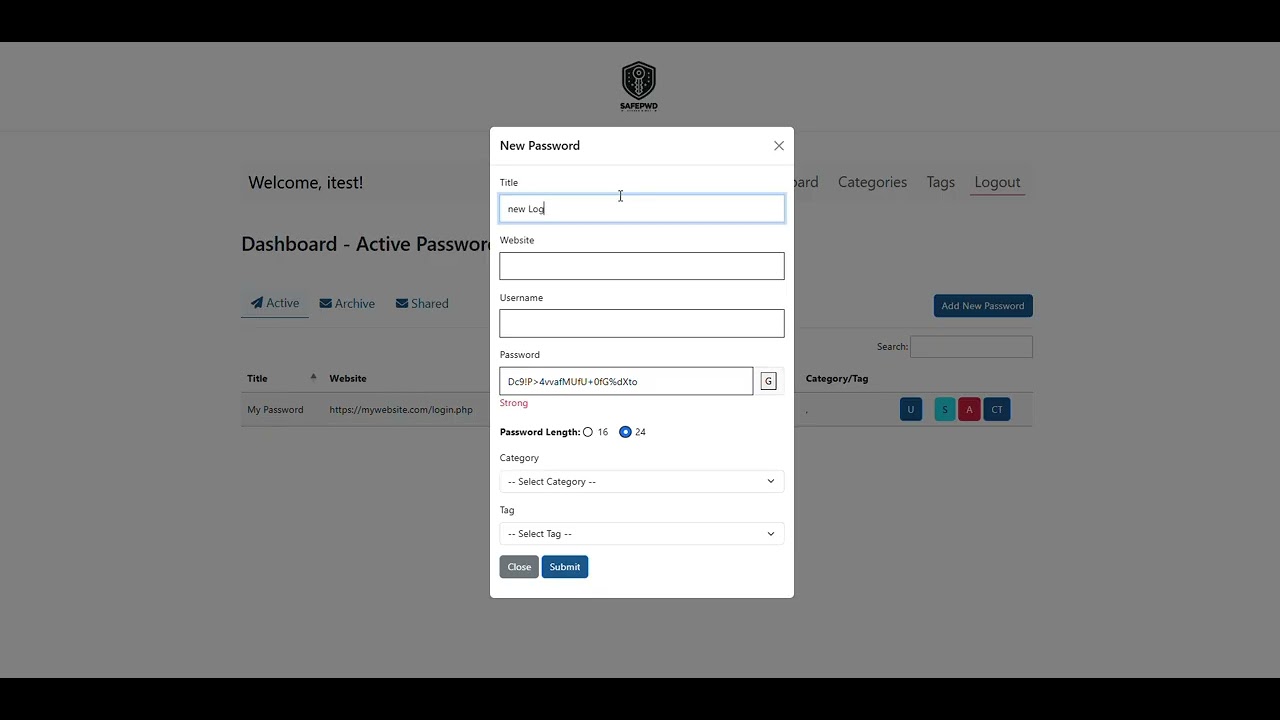Click the SAFEPWD shield logo
The image size is (1280, 720).
coord(638,86)
